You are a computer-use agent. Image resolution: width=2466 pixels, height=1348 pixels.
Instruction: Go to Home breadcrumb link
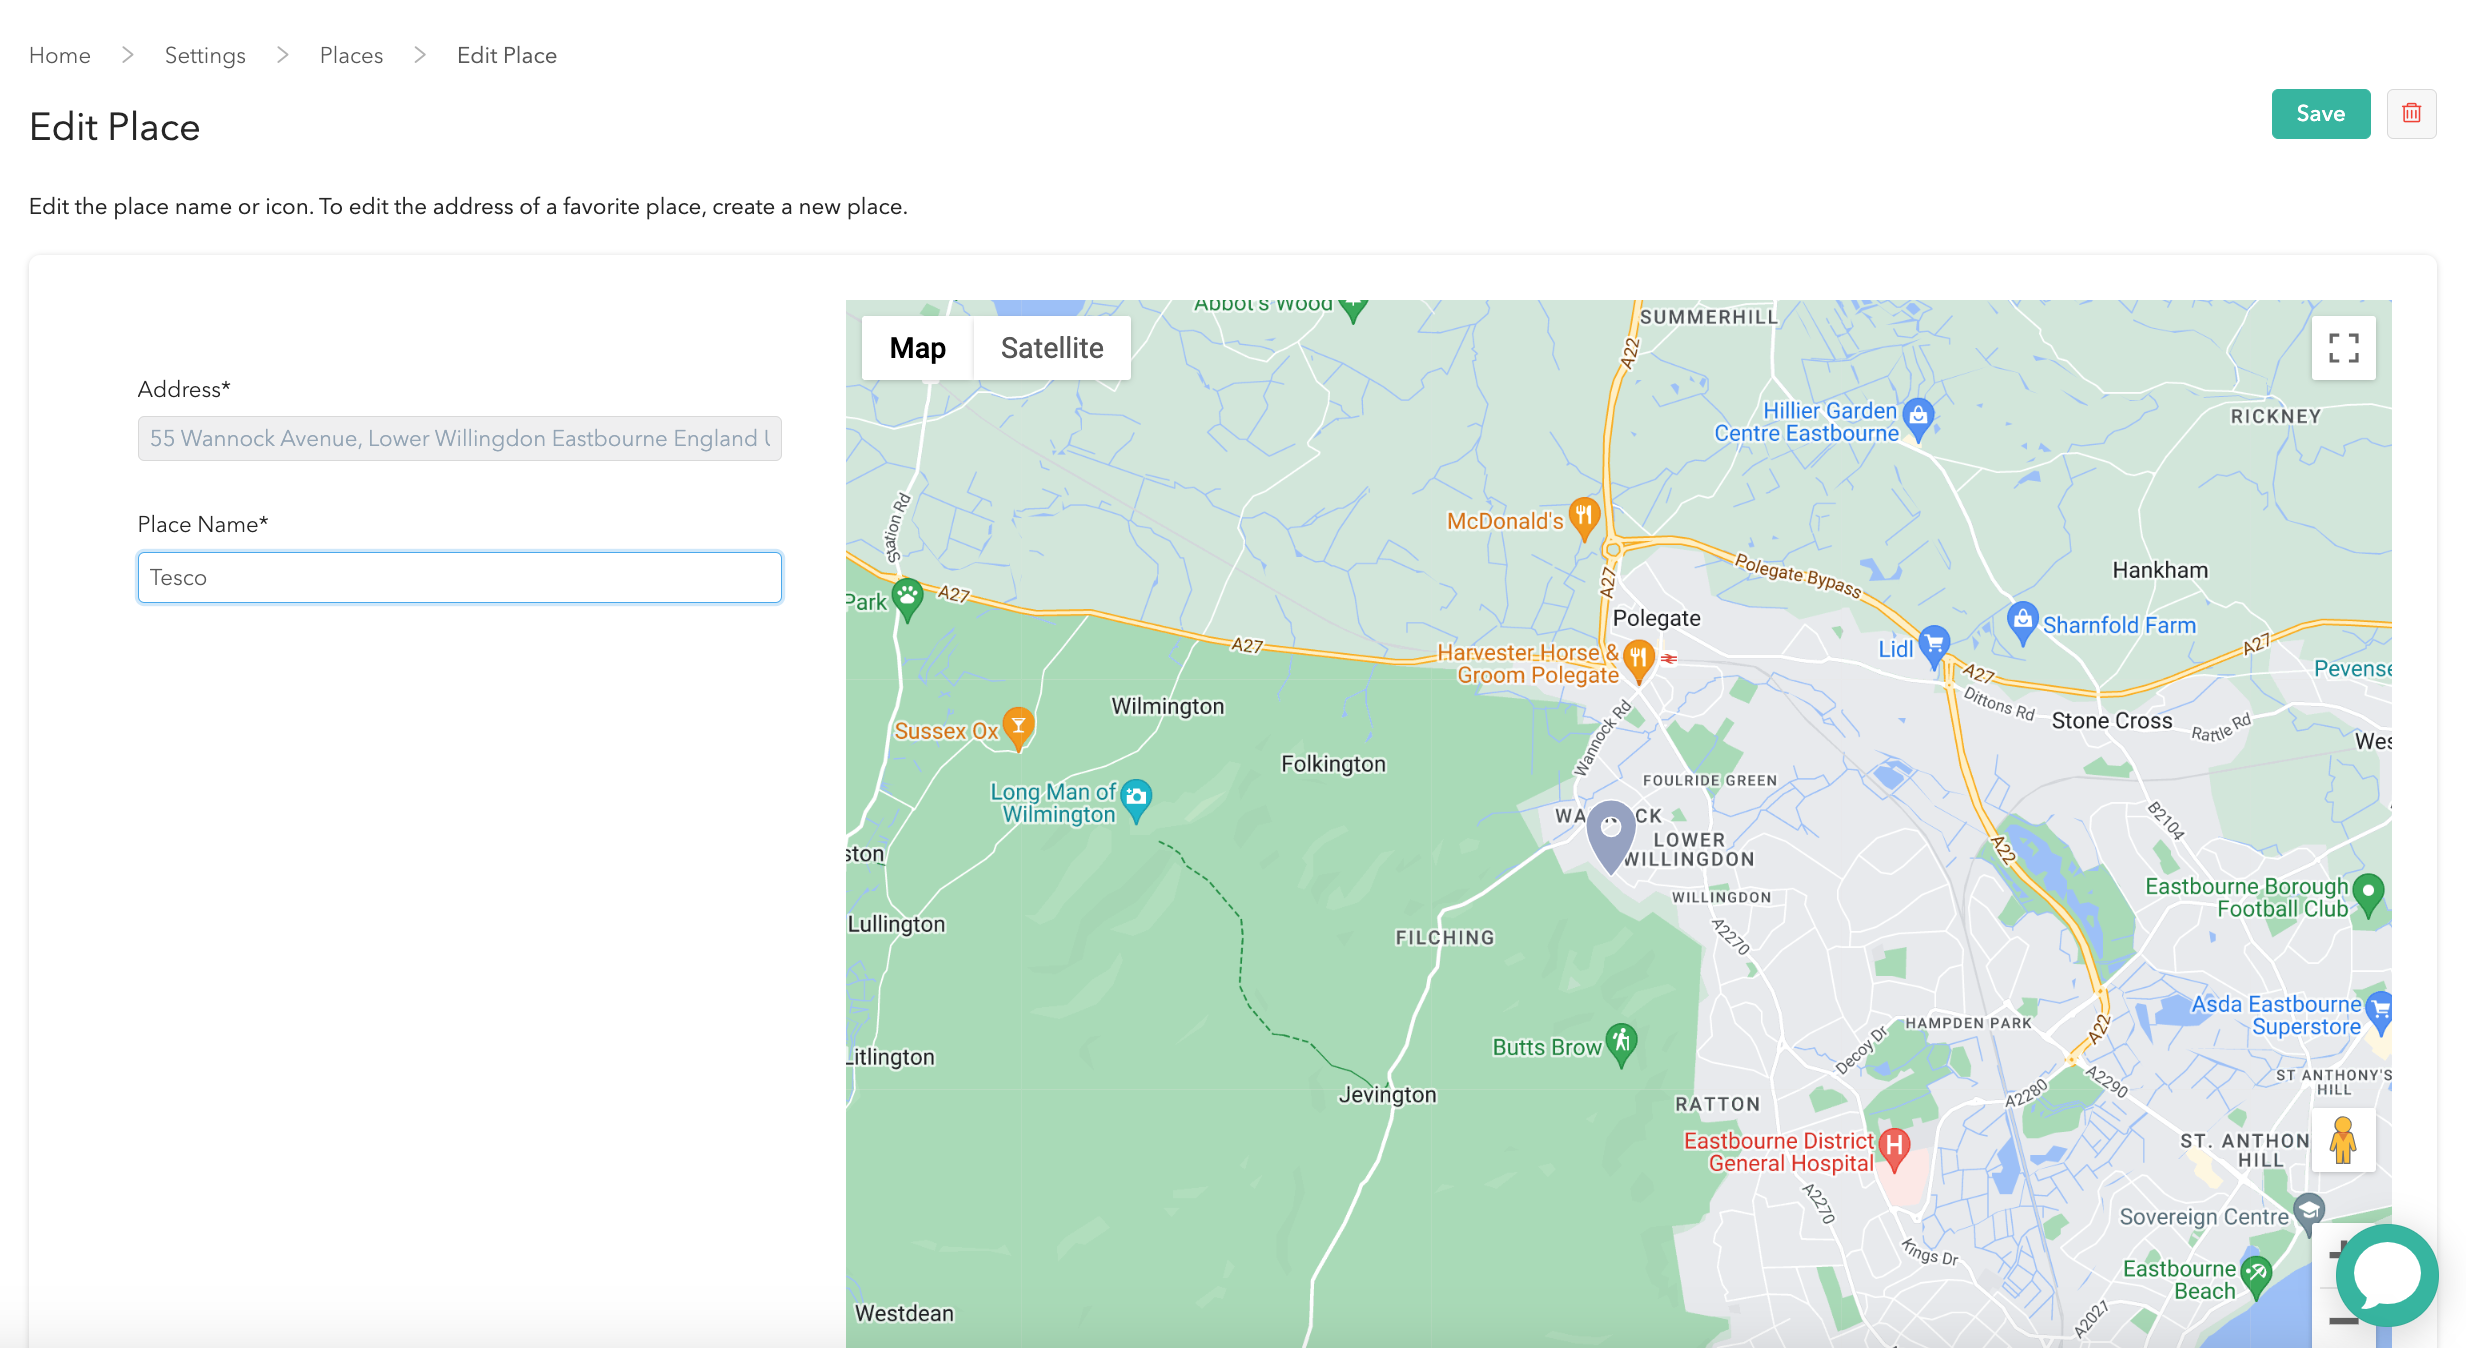tap(60, 55)
